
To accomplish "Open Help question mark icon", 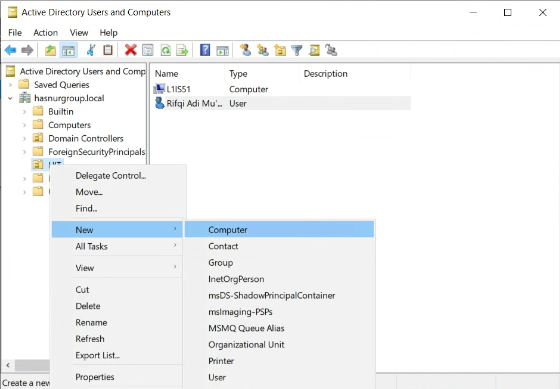I will tap(205, 50).
